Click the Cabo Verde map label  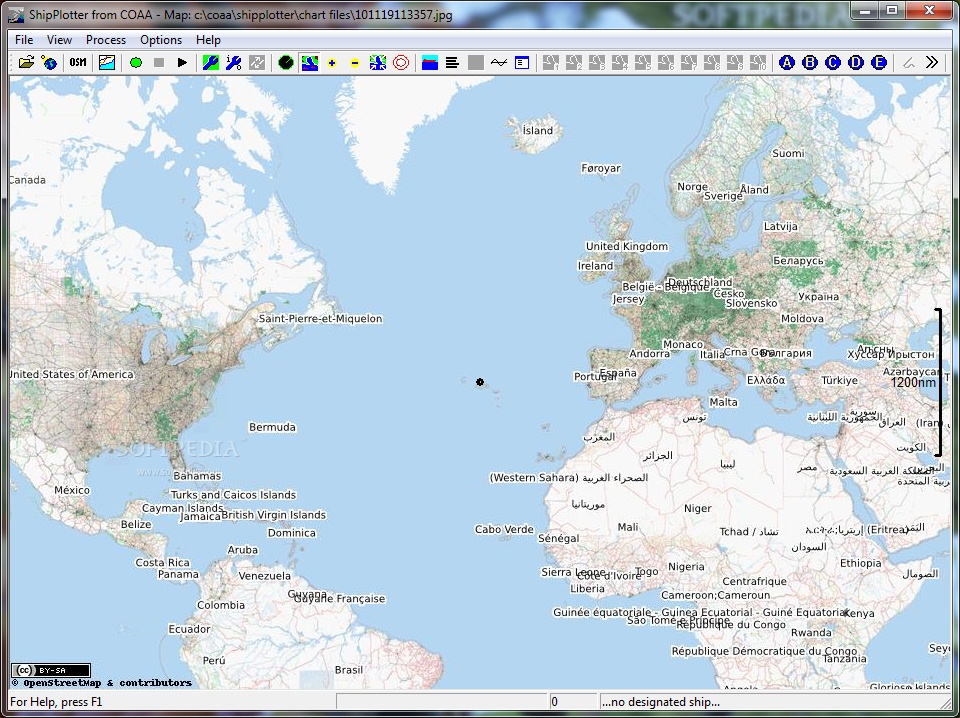pyautogui.click(x=504, y=529)
